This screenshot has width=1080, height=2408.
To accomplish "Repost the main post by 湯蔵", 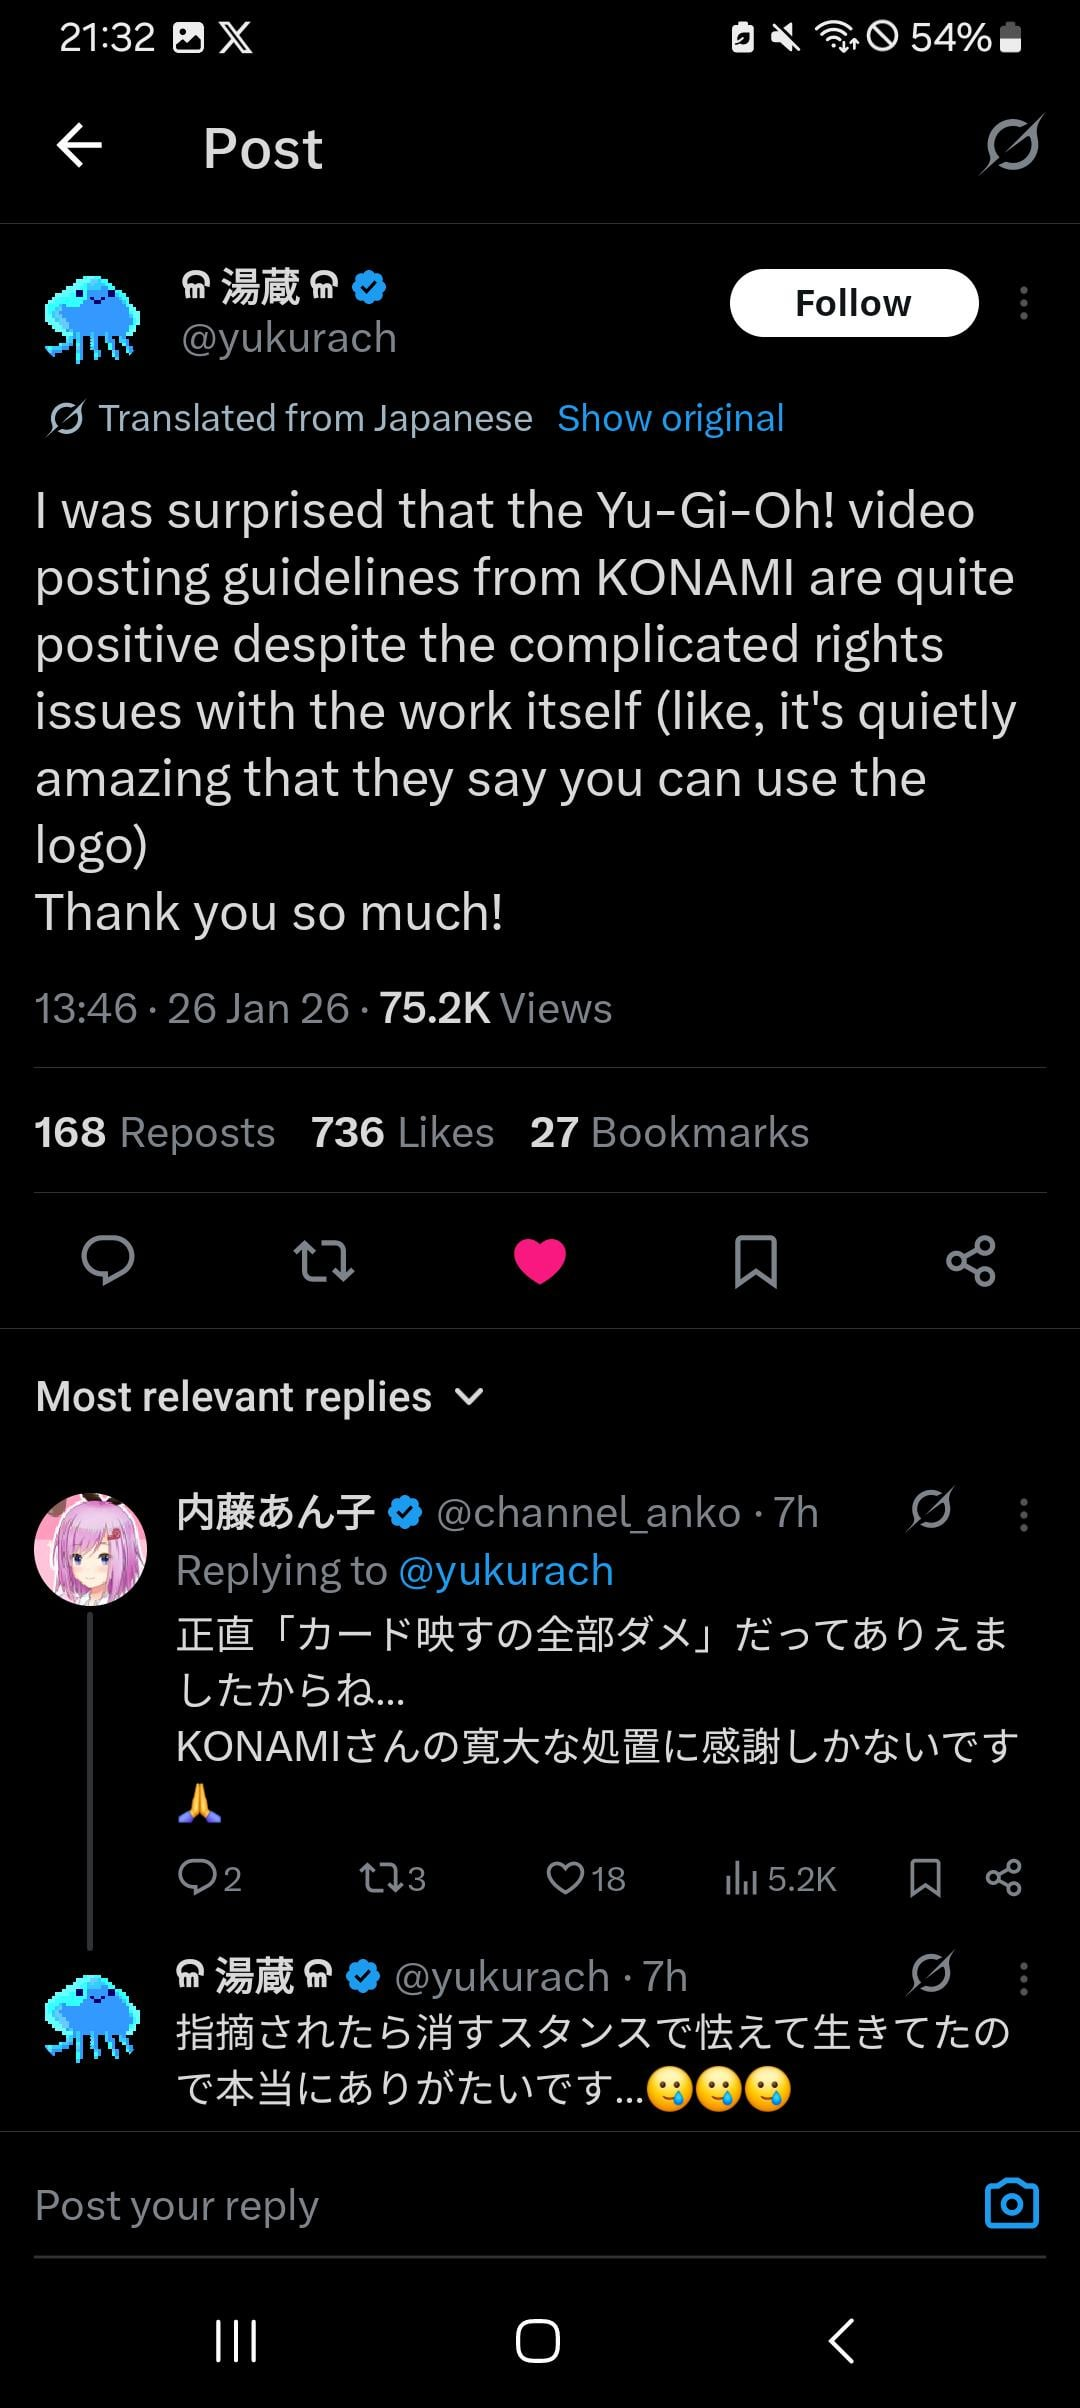I will pos(324,1259).
